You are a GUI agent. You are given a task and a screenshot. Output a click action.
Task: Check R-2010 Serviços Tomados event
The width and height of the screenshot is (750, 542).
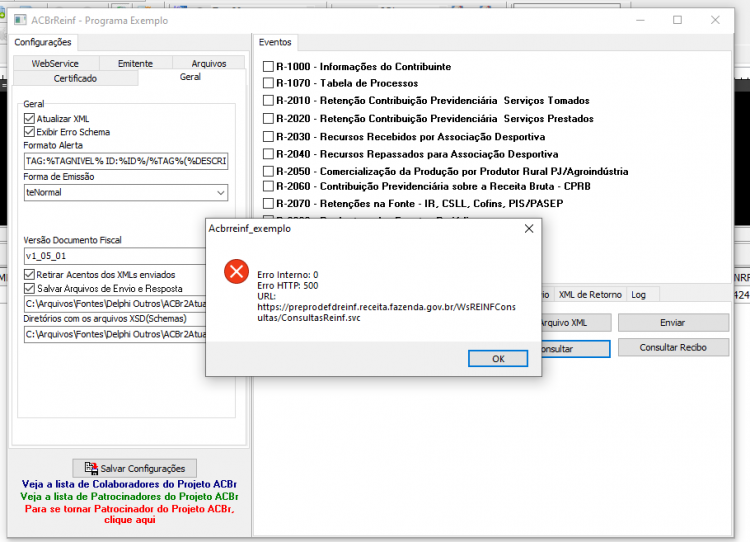click(268, 100)
